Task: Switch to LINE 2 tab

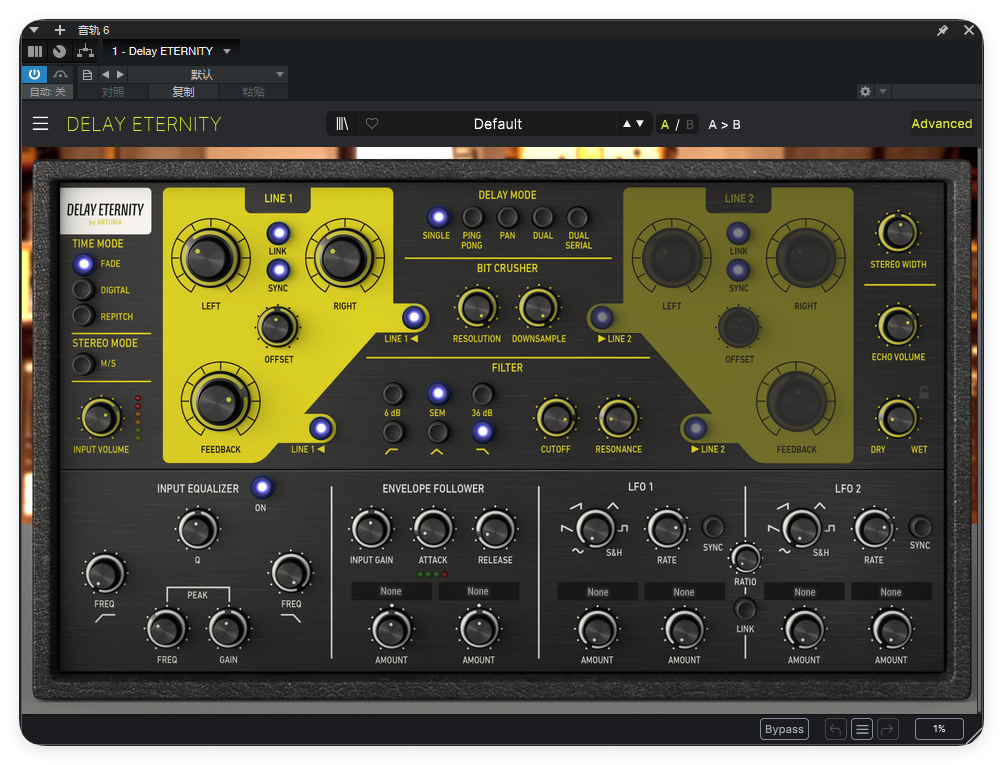Action: 739,199
